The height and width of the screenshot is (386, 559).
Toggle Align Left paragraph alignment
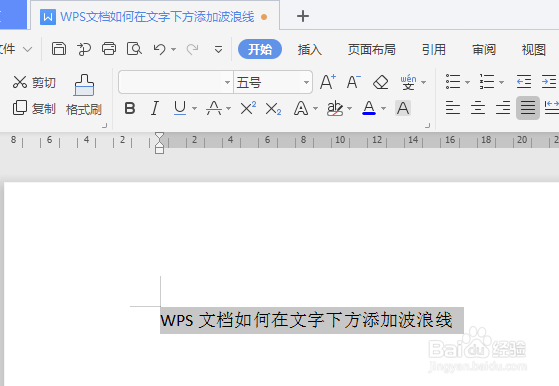pyautogui.click(x=453, y=108)
